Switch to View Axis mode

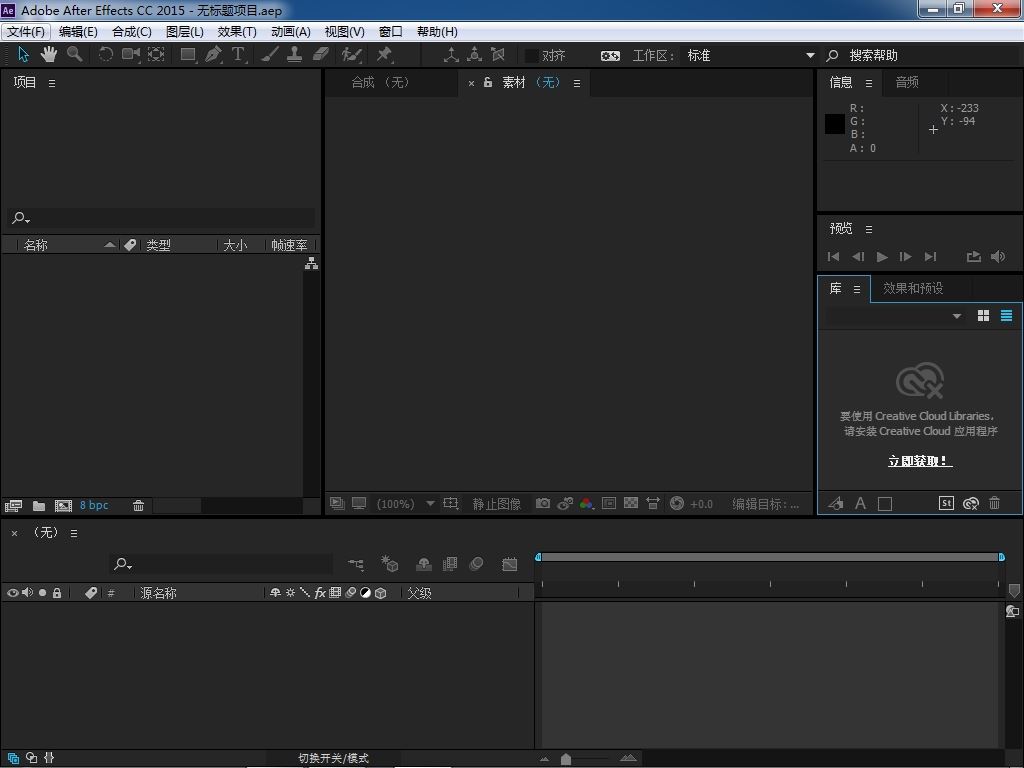[x=498, y=55]
